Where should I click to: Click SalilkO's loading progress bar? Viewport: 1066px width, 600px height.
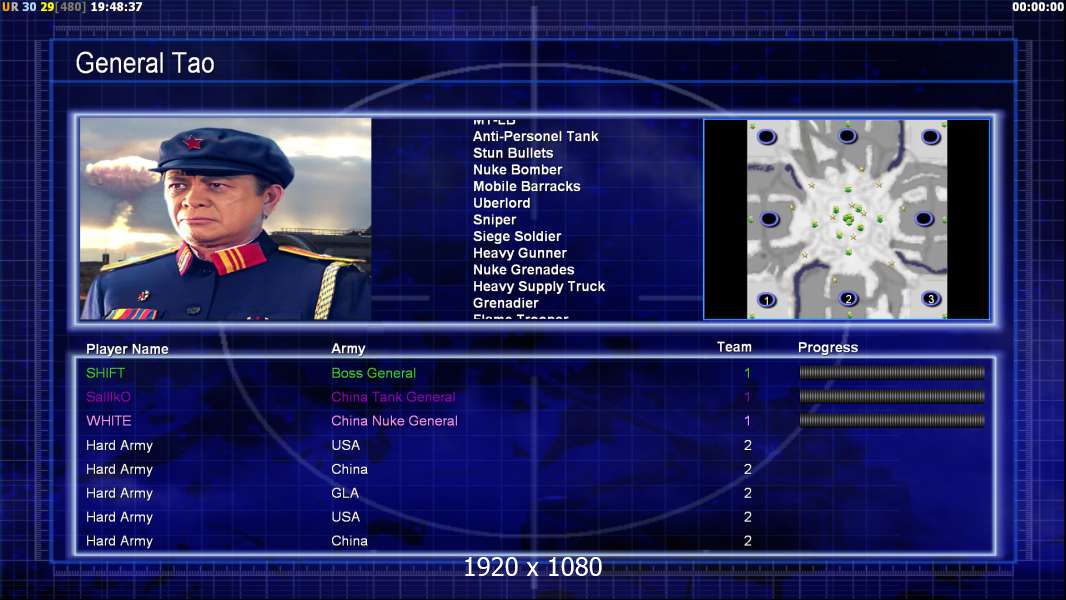[x=892, y=396]
